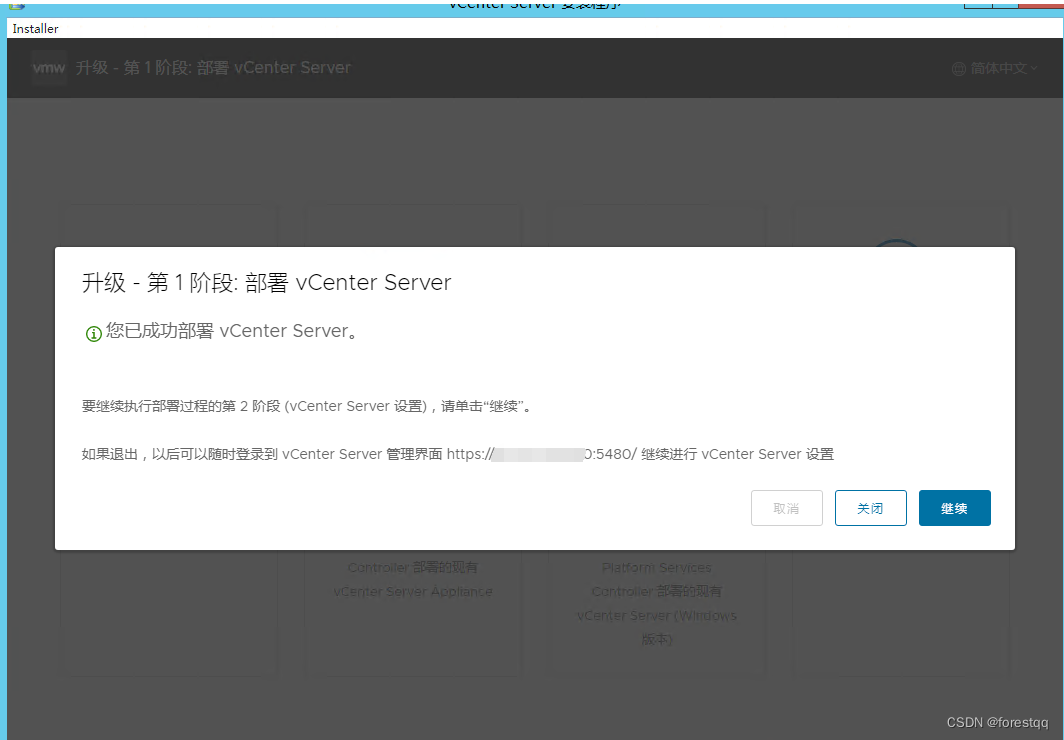Click background text vCenter Server (Windows
This screenshot has width=1064, height=740.
click(x=657, y=616)
